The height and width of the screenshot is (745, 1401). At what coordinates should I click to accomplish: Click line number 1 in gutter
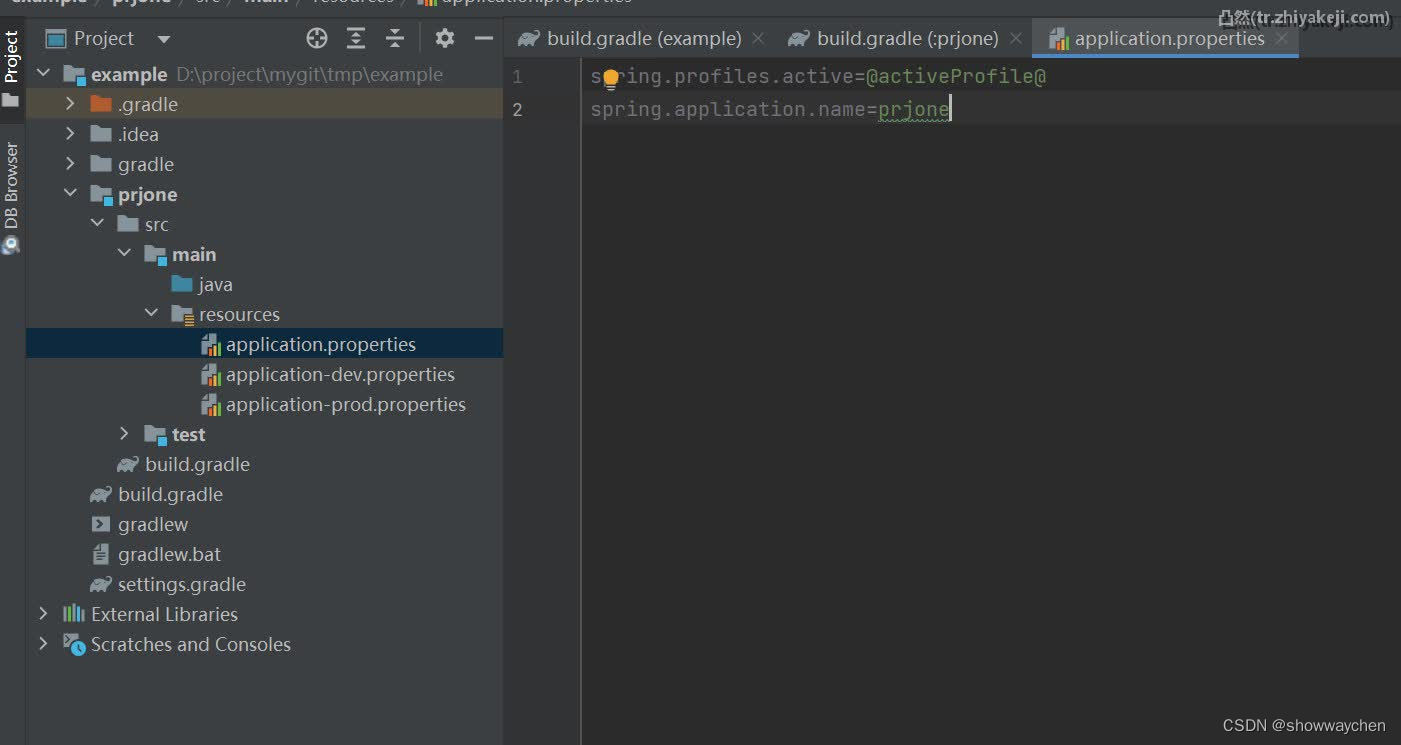click(x=518, y=77)
